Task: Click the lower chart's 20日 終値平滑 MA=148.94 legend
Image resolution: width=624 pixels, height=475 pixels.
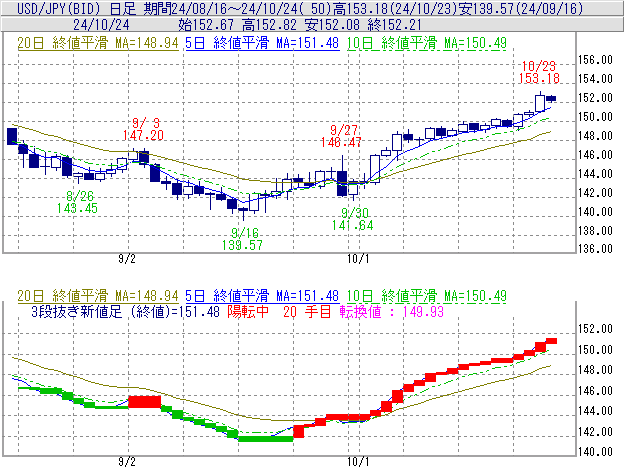Action: (98, 296)
